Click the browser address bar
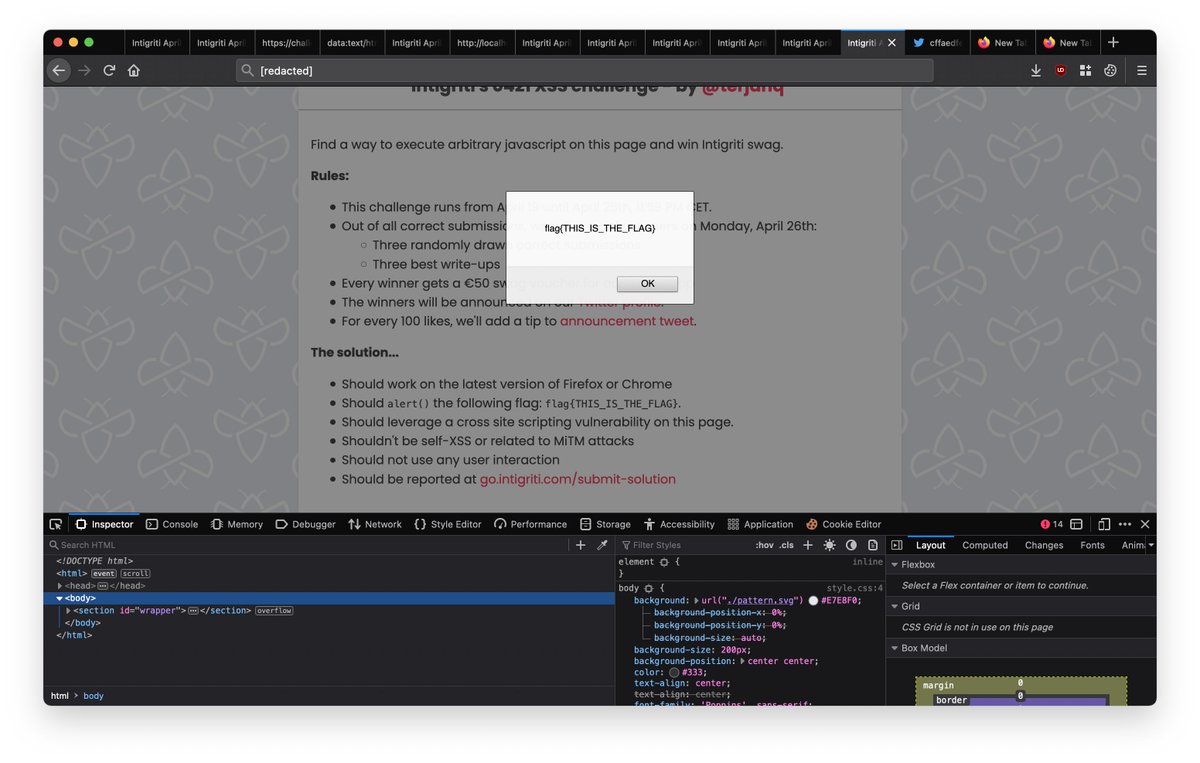Image resolution: width=1200 pixels, height=763 pixels. point(585,70)
